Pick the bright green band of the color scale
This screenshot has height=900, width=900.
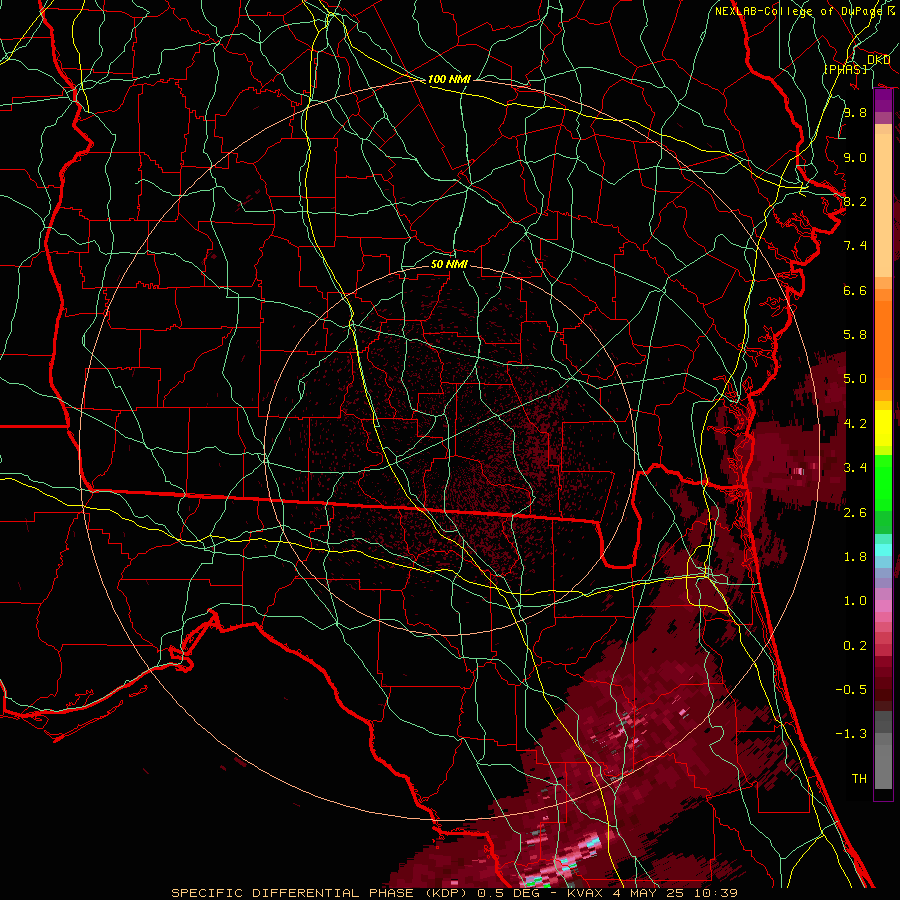883,482
